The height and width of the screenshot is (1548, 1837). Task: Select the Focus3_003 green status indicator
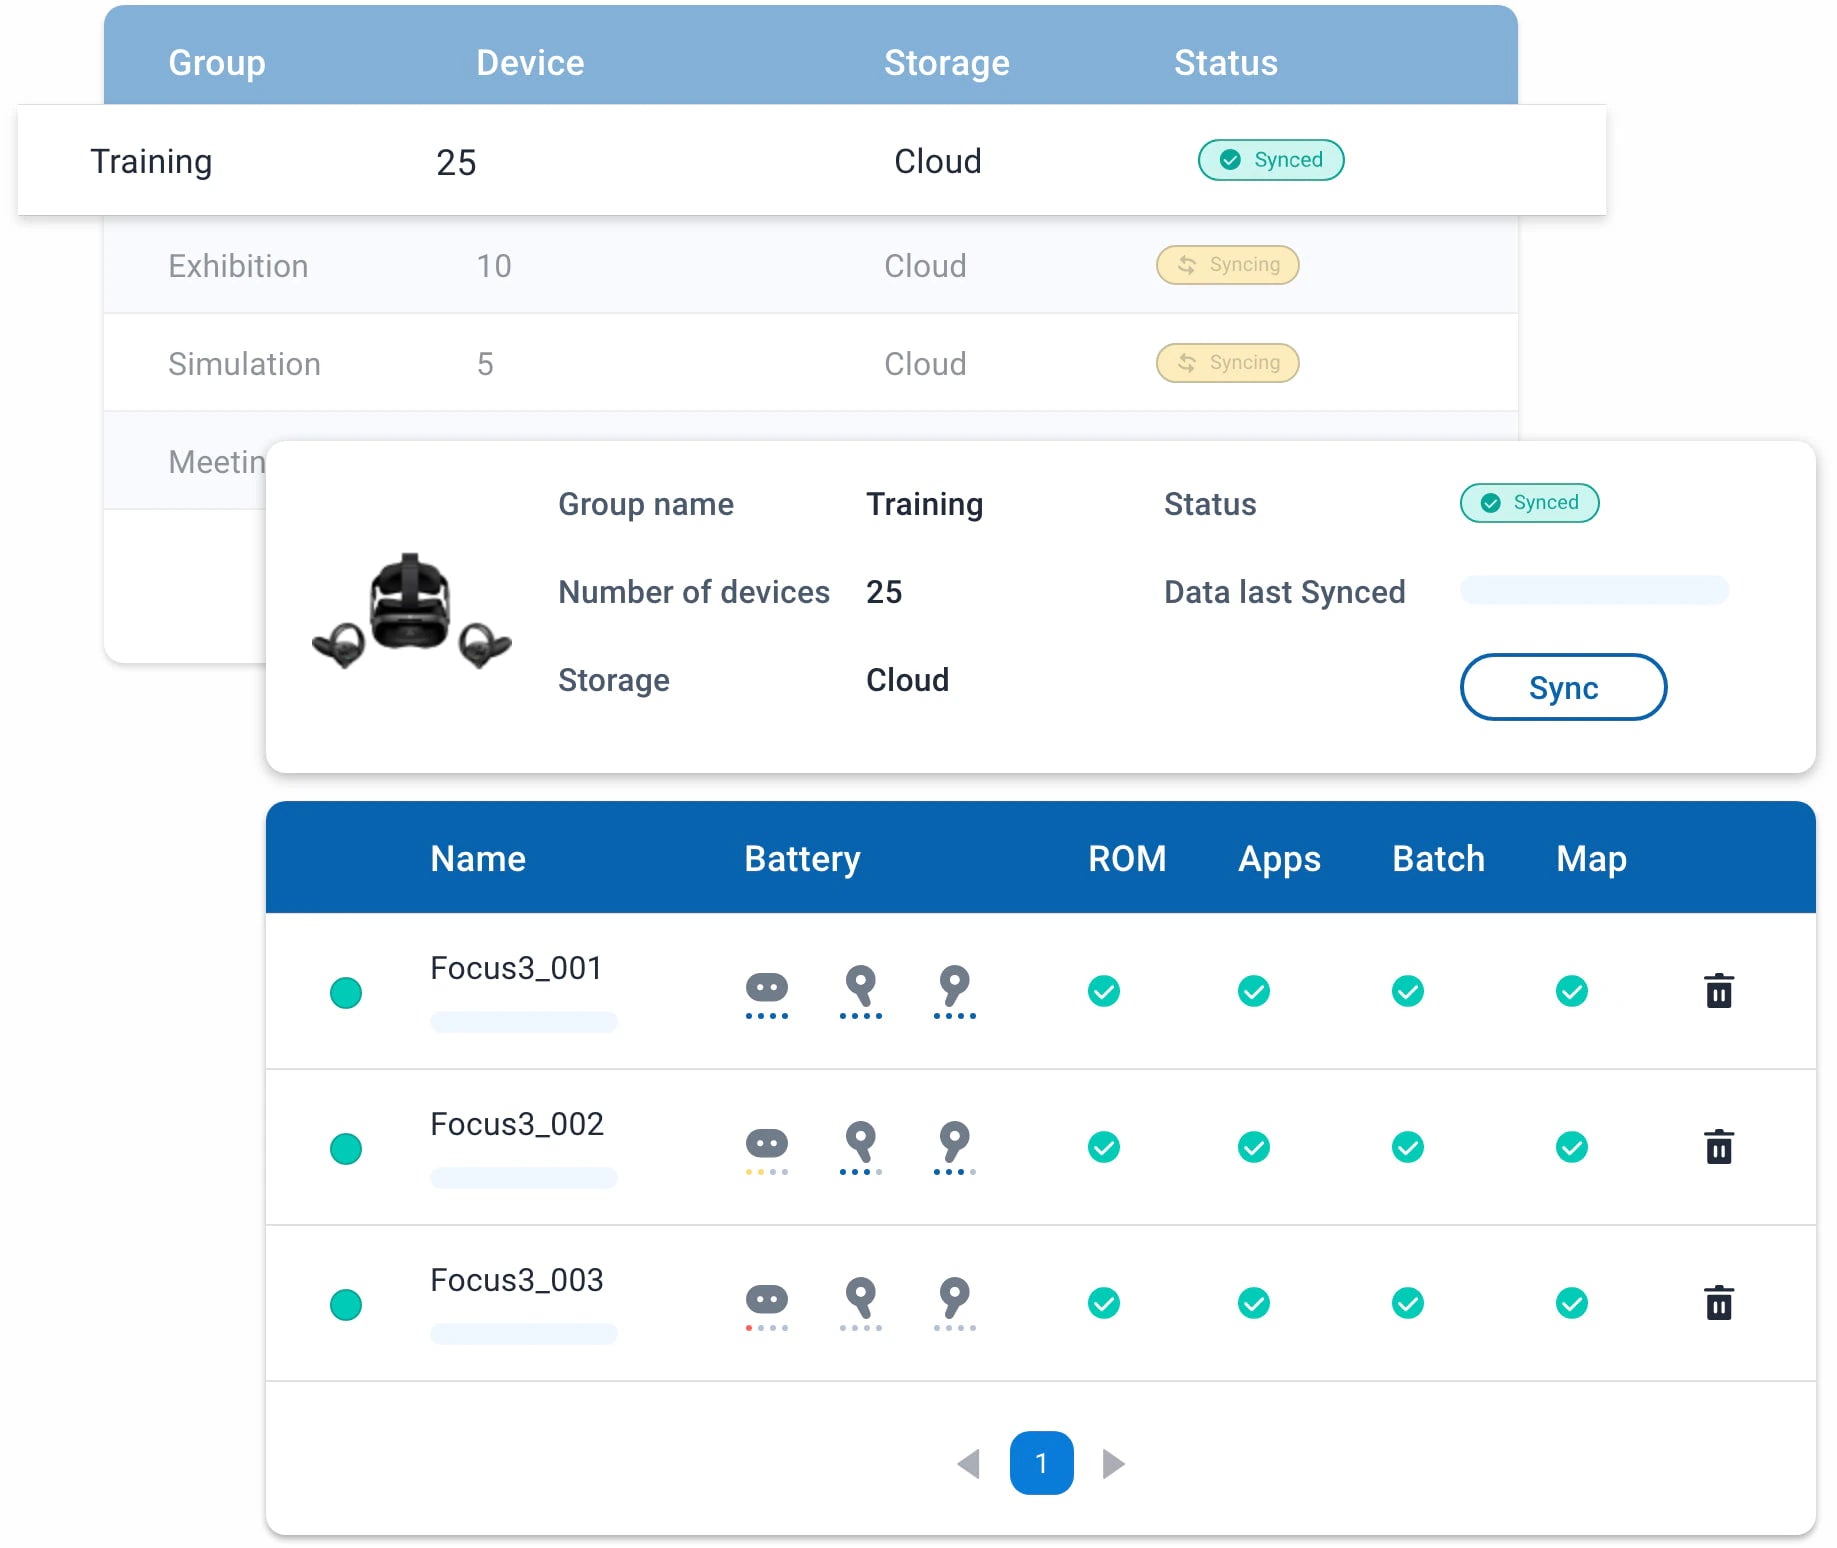(346, 1305)
